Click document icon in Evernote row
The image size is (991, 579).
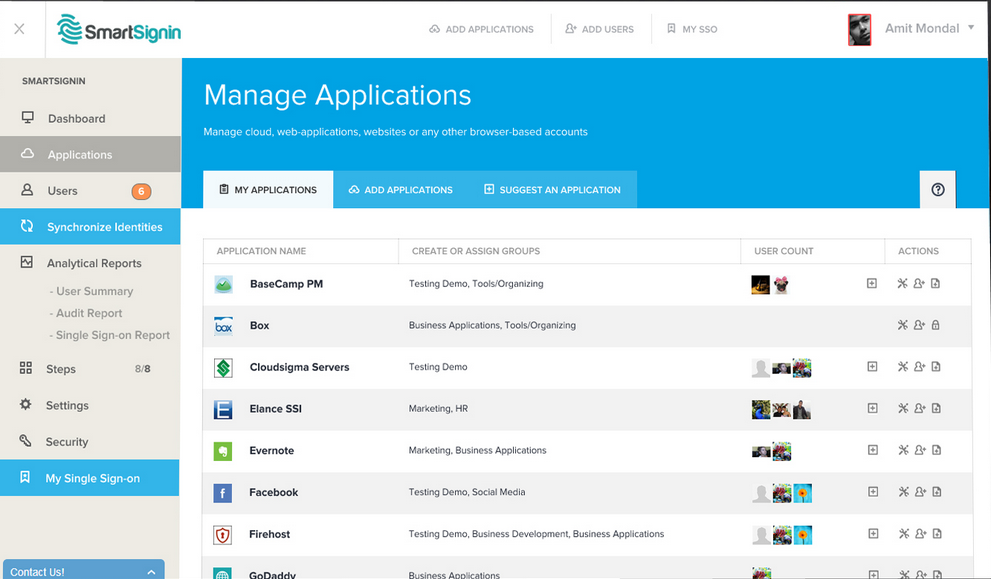[x=937, y=450]
